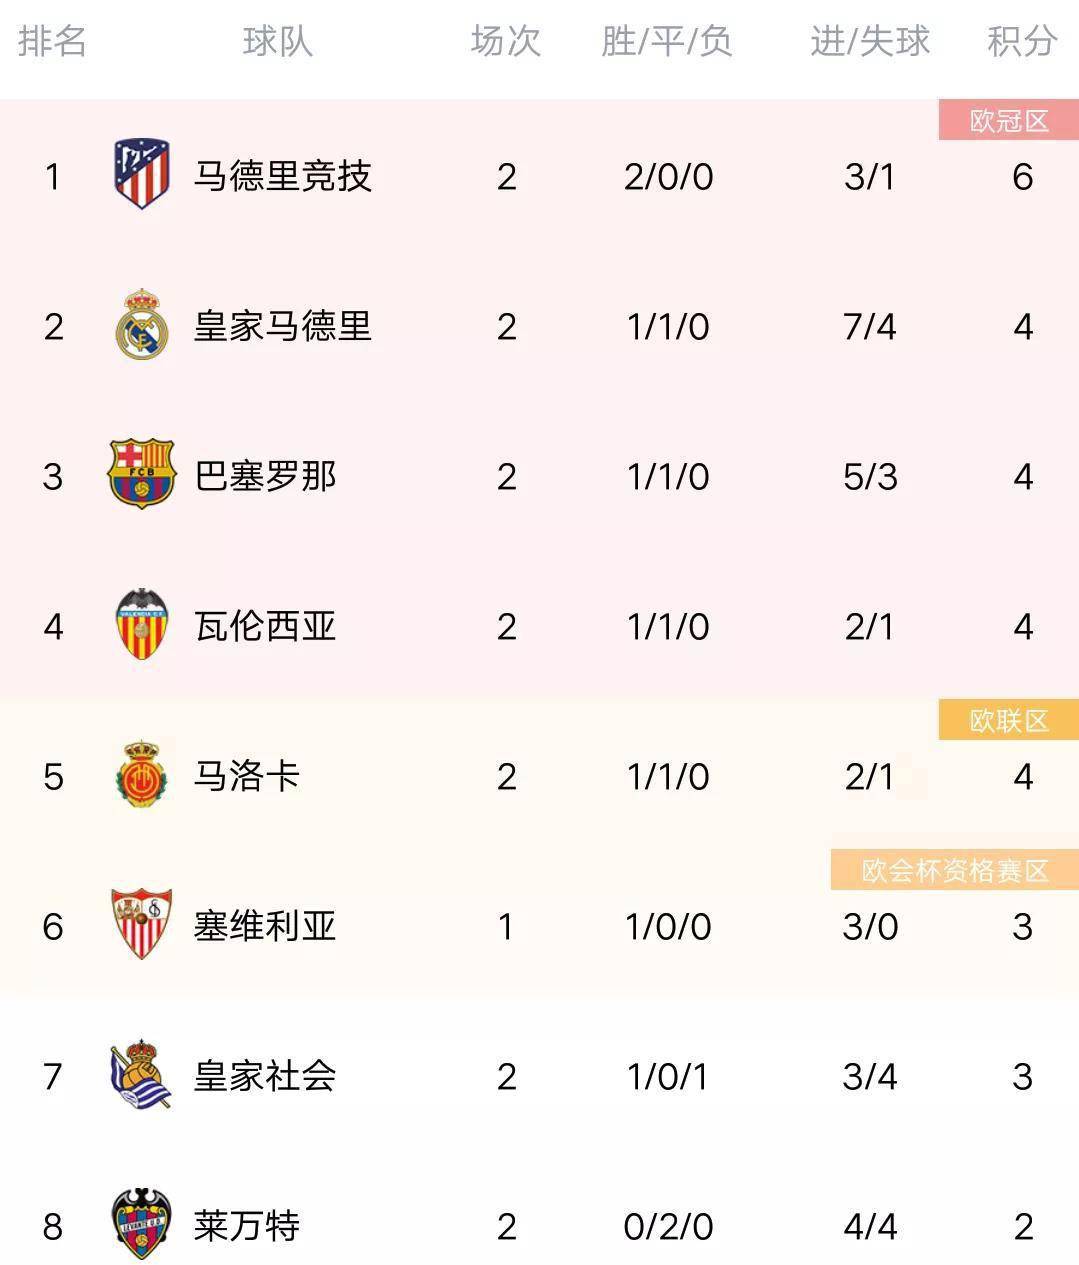This screenshot has height=1265, width=1079.
Task: Click the 场次 column header
Action: point(506,42)
